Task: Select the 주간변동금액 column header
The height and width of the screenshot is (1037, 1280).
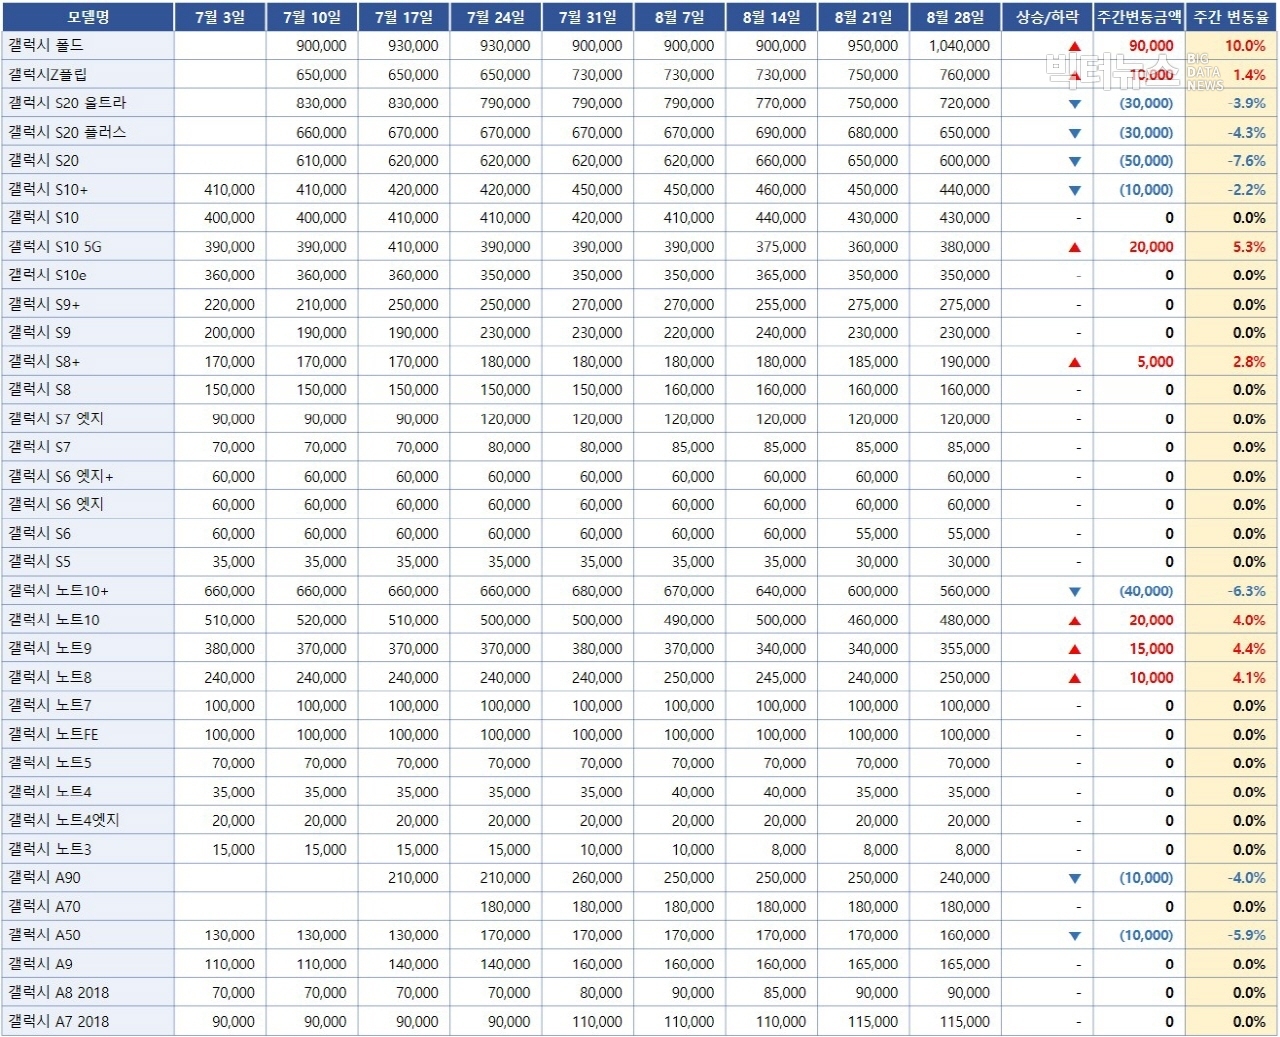Action: (x=1139, y=17)
